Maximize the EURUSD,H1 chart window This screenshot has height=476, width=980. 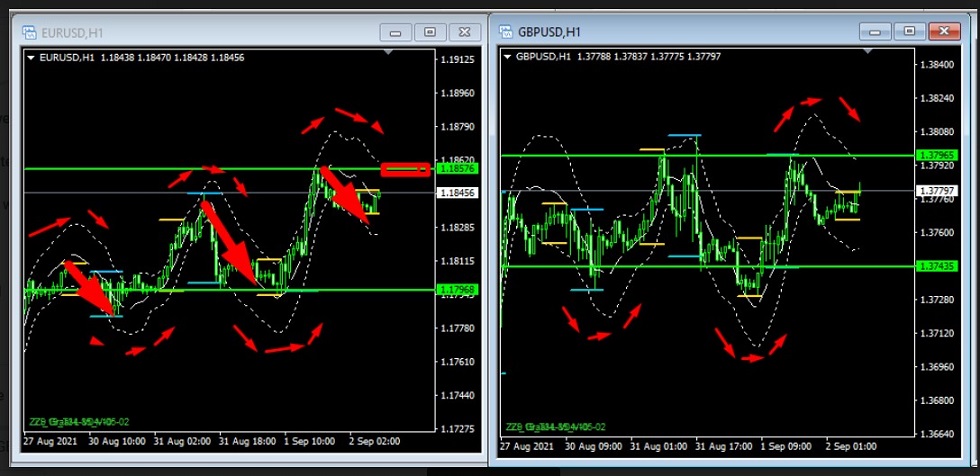point(430,32)
